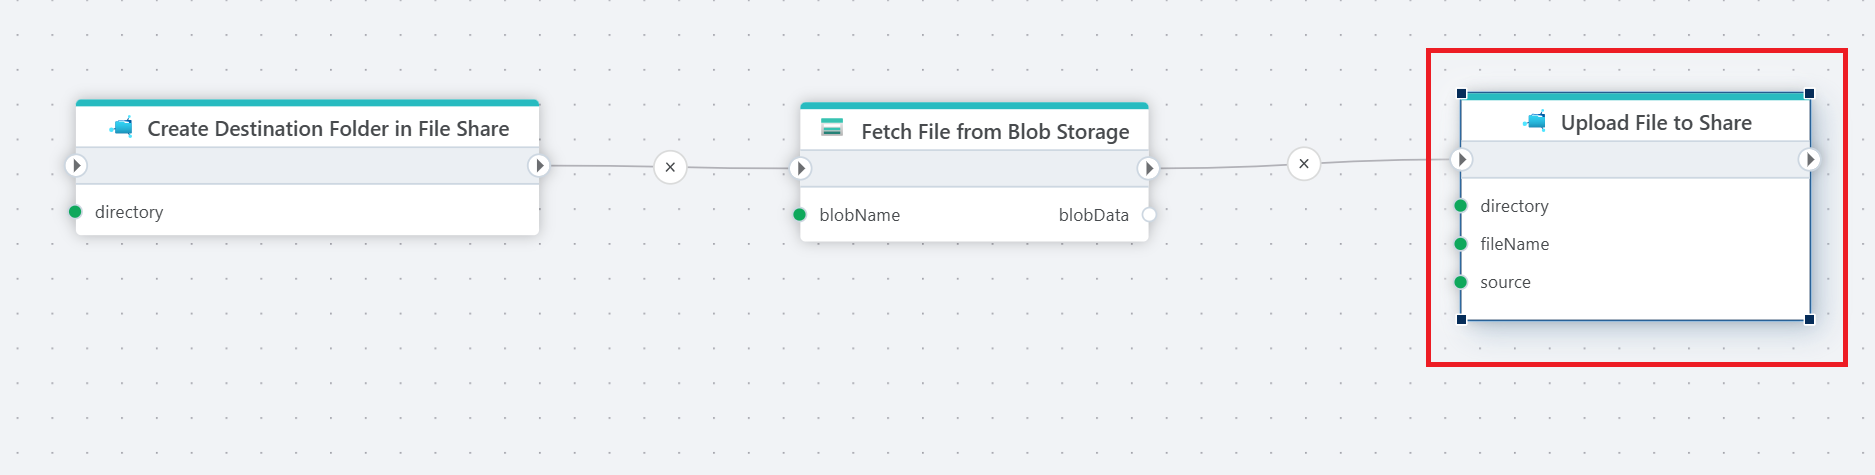Click file share icon on Create Destination Folder node
The height and width of the screenshot is (475, 1875).
(122, 127)
